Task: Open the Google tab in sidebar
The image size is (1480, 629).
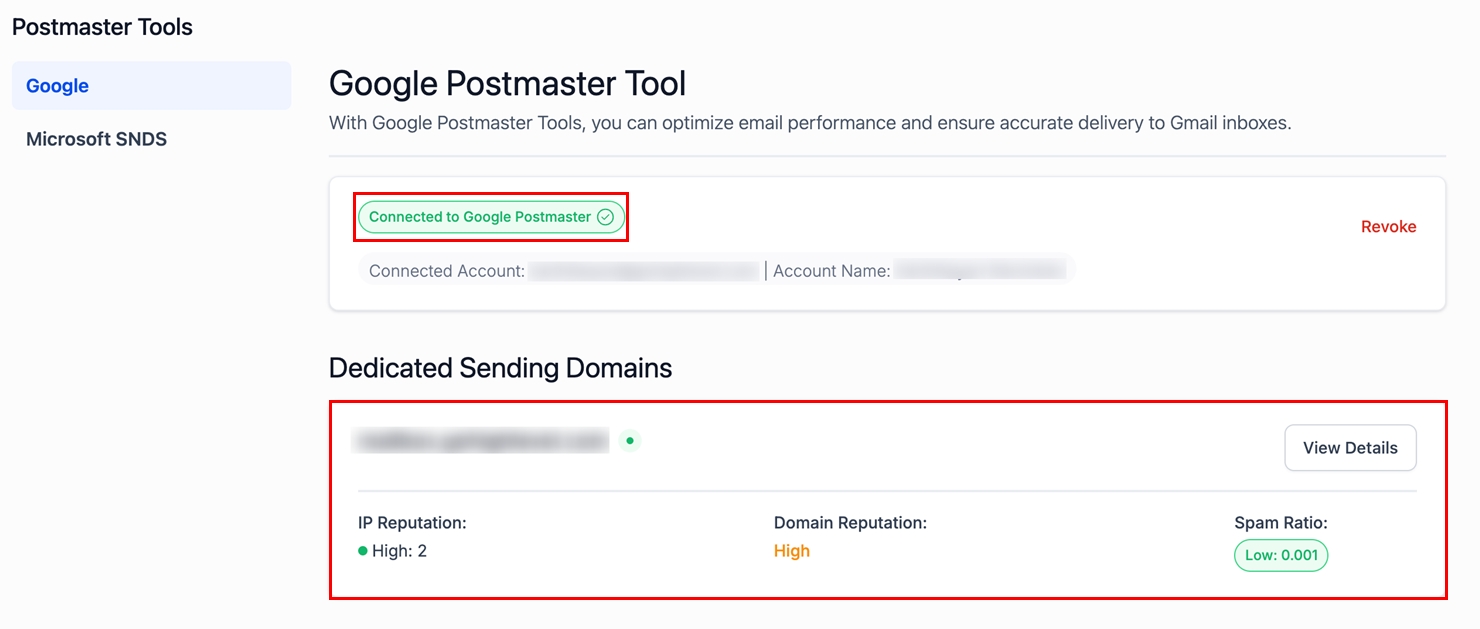Action: coord(58,86)
